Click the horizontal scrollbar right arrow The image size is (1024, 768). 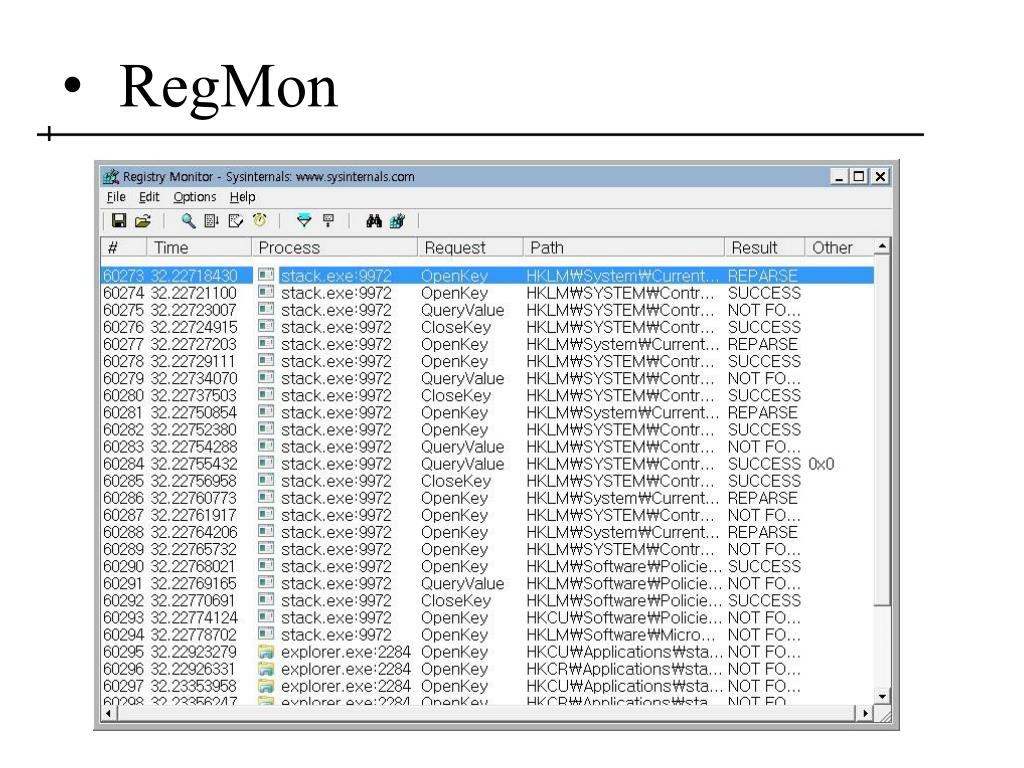pyautogui.click(x=865, y=713)
